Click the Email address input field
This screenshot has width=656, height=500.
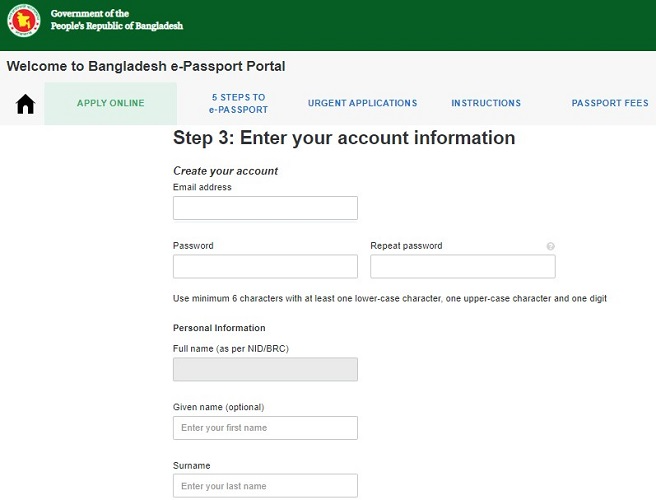click(265, 208)
